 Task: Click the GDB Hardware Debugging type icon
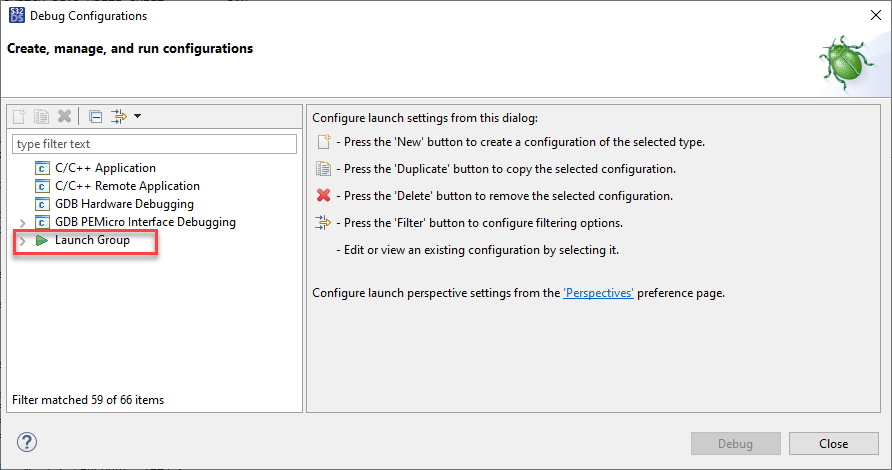point(42,204)
